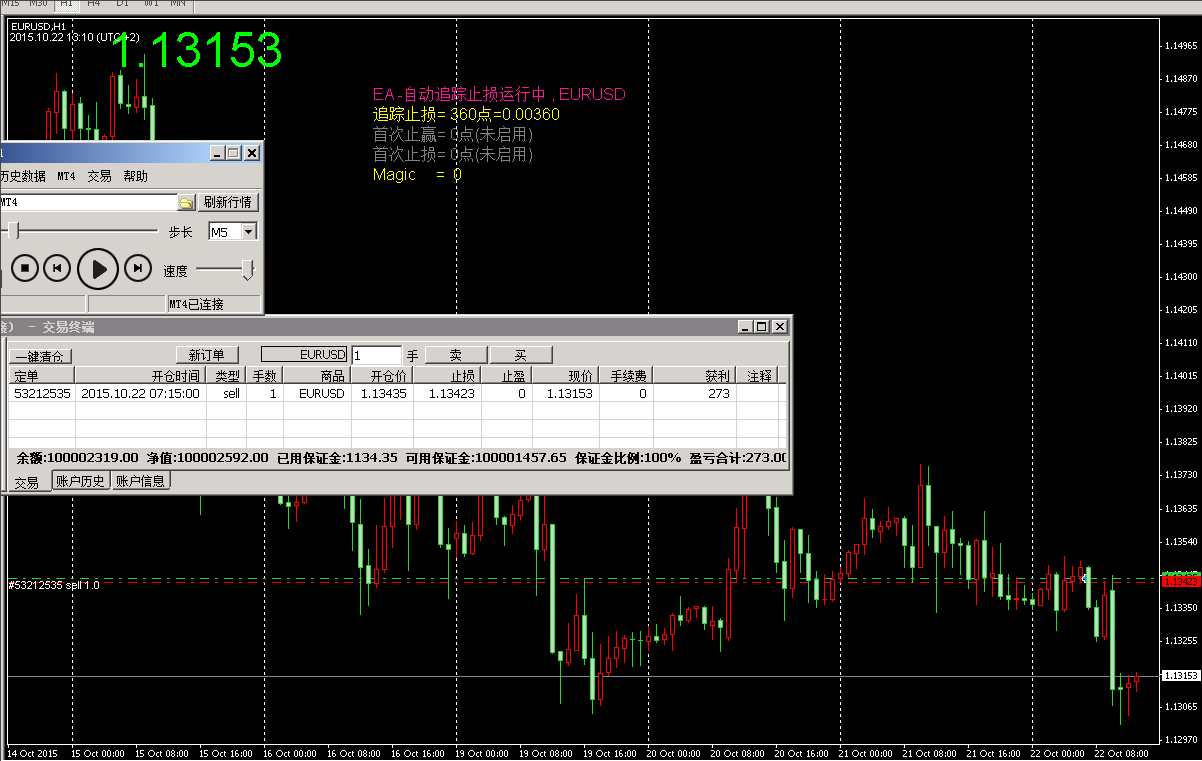This screenshot has height=761, width=1202.
Task: Click the 新订单 new order button
Action: point(207,355)
